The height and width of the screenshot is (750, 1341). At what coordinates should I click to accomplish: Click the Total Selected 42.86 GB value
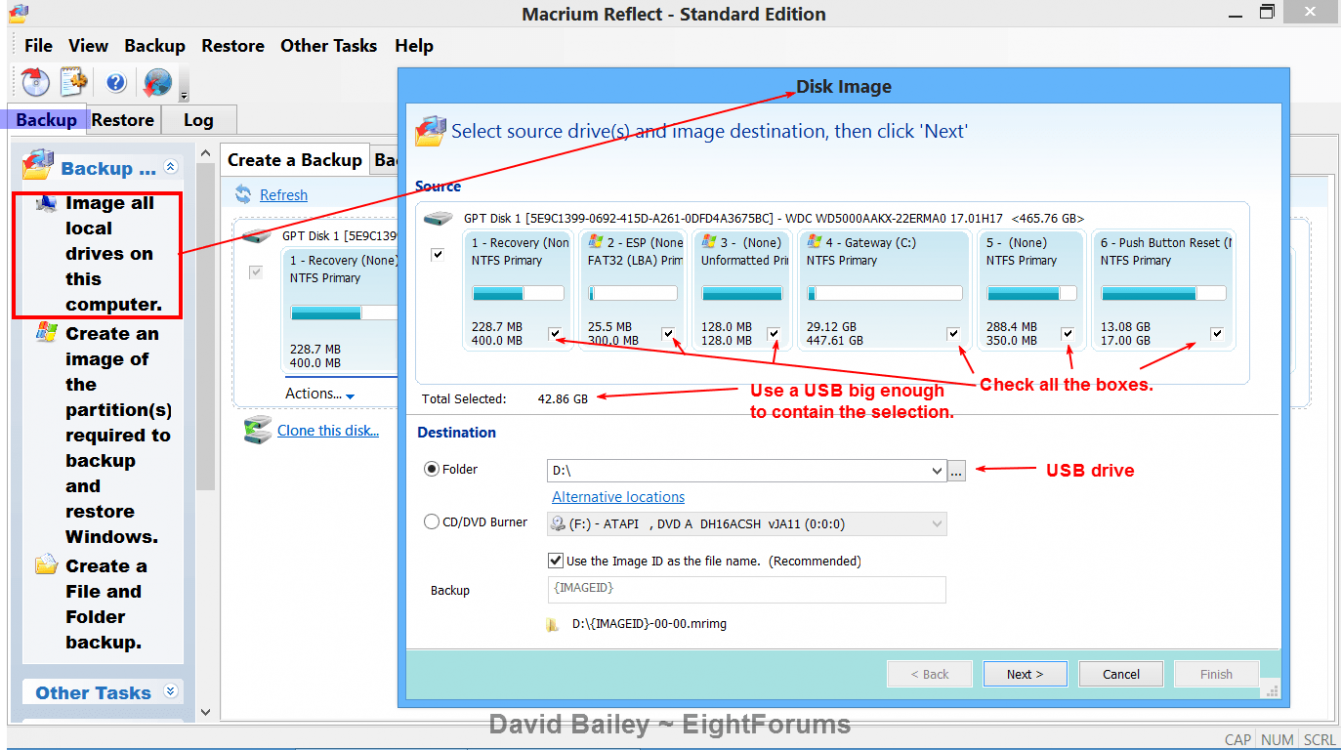coord(563,399)
